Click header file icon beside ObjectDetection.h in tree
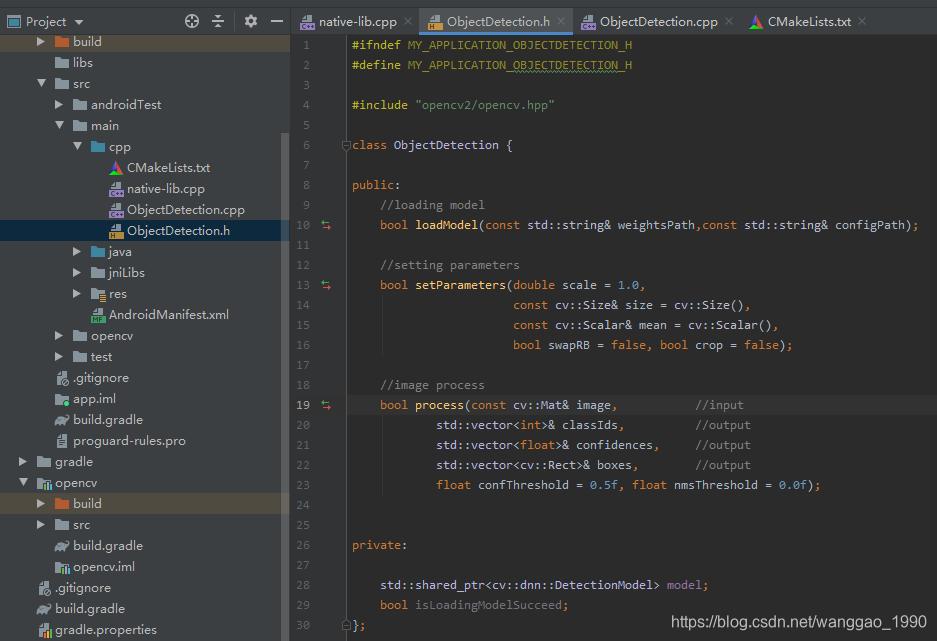Image resolution: width=937 pixels, height=641 pixels. (x=116, y=231)
